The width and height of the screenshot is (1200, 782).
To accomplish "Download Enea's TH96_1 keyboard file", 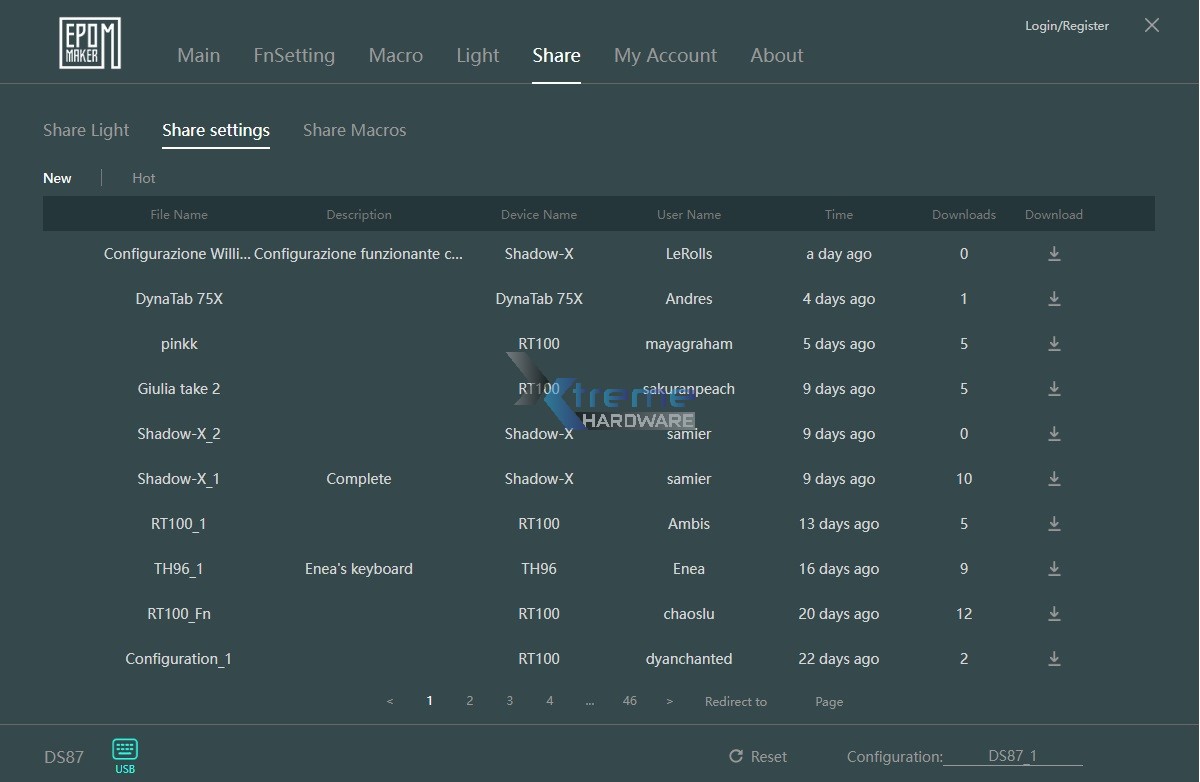I will (1053, 569).
